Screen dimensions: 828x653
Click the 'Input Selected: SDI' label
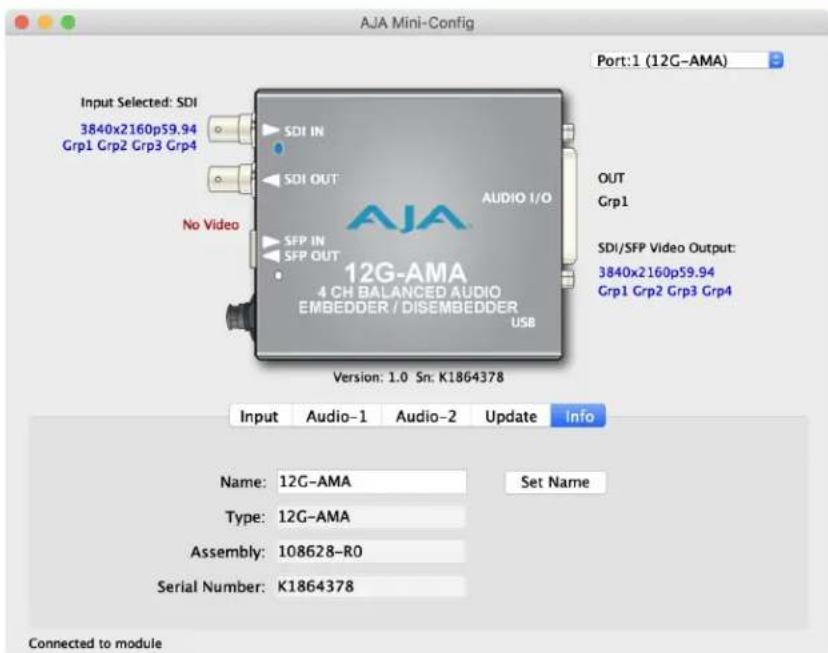[138, 102]
